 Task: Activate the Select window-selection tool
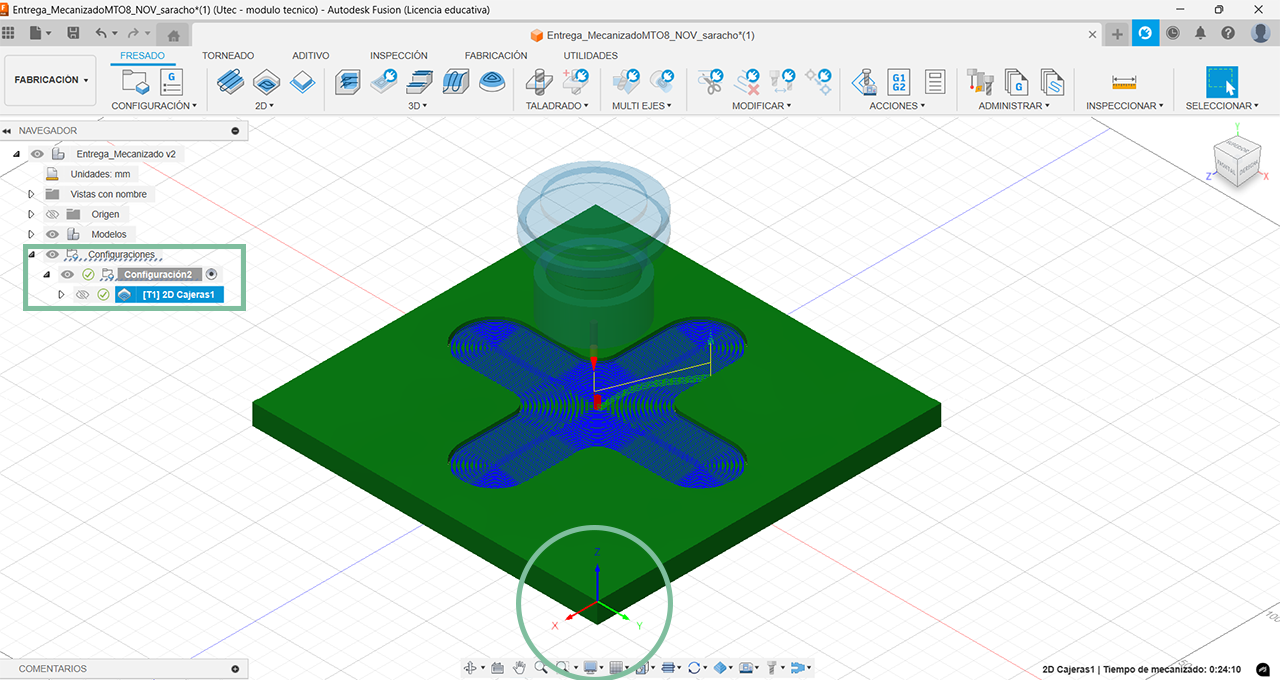click(x=1222, y=82)
